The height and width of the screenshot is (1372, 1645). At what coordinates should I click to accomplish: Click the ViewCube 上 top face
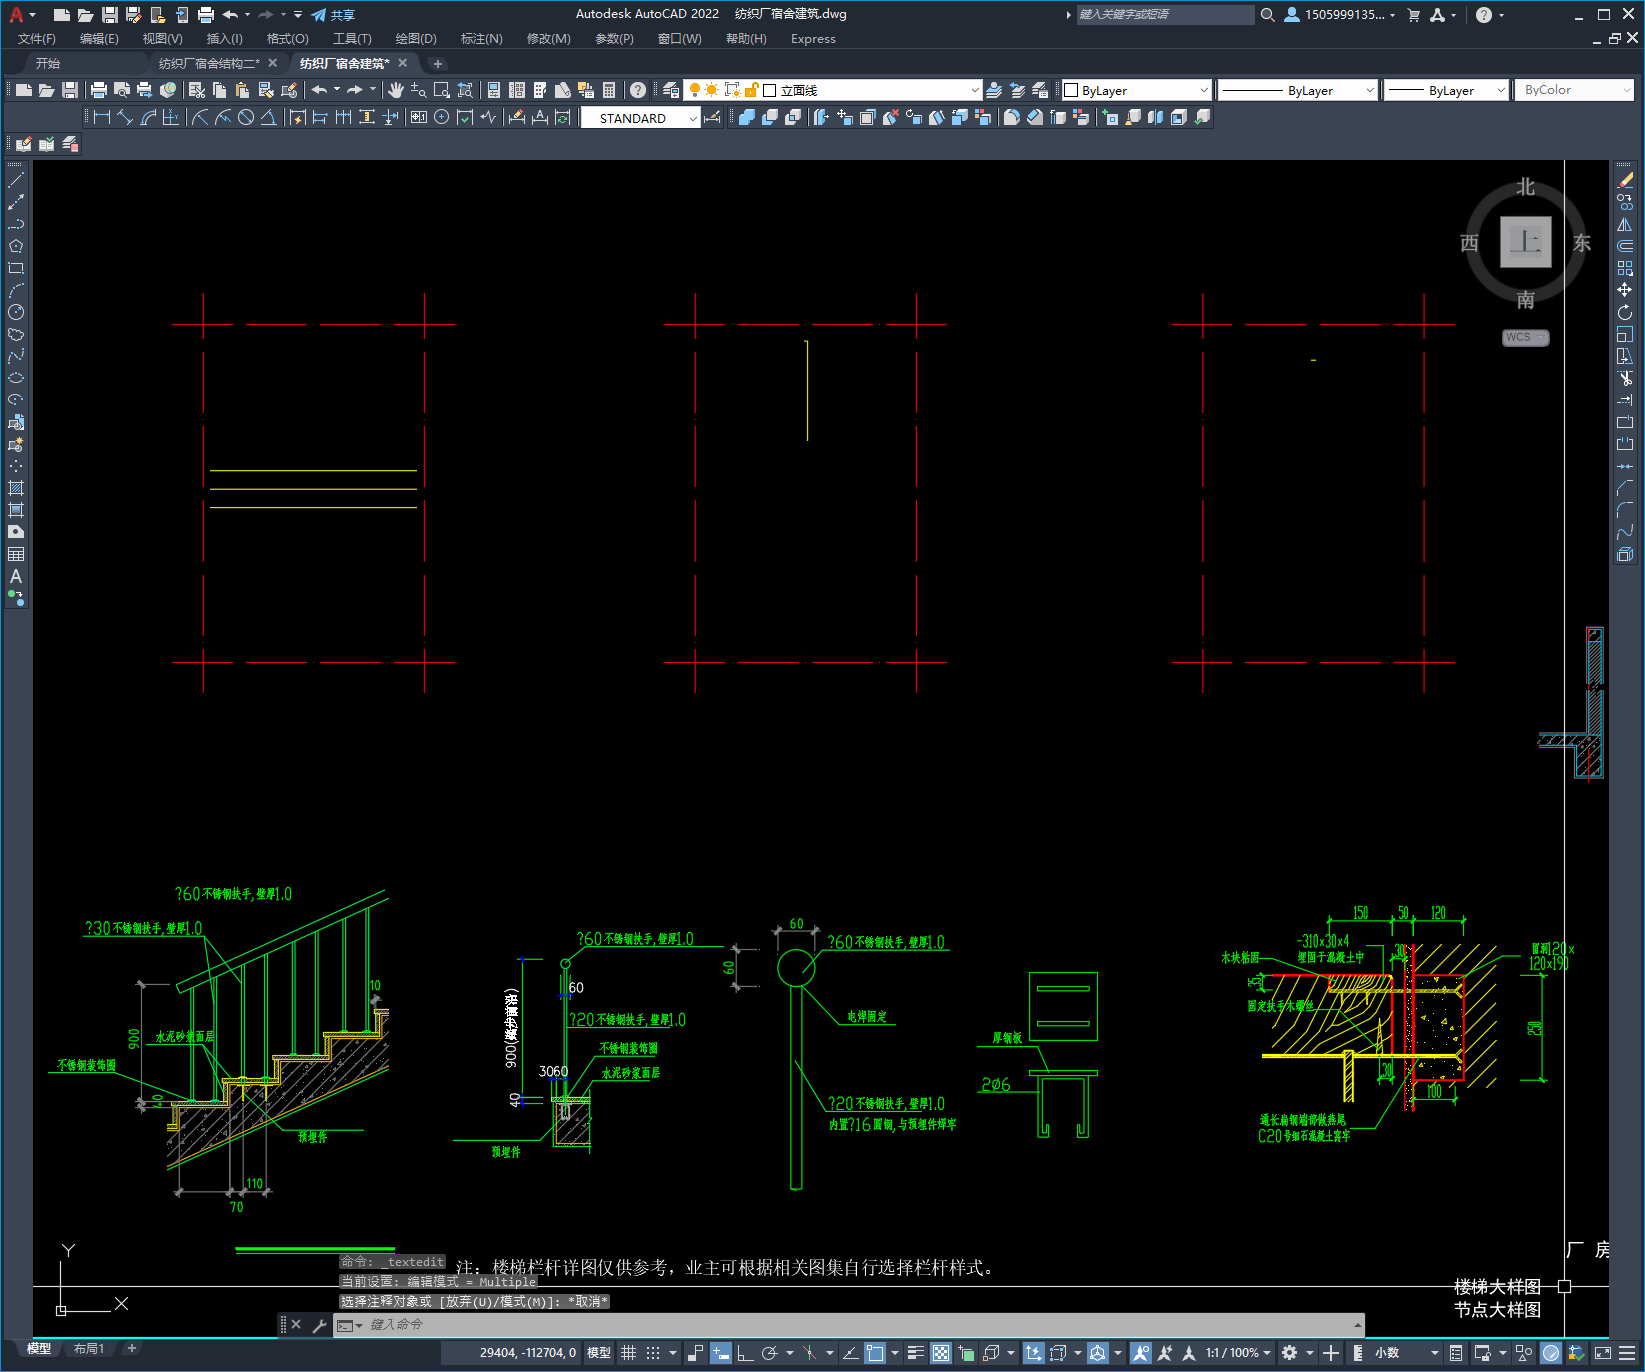point(1525,242)
